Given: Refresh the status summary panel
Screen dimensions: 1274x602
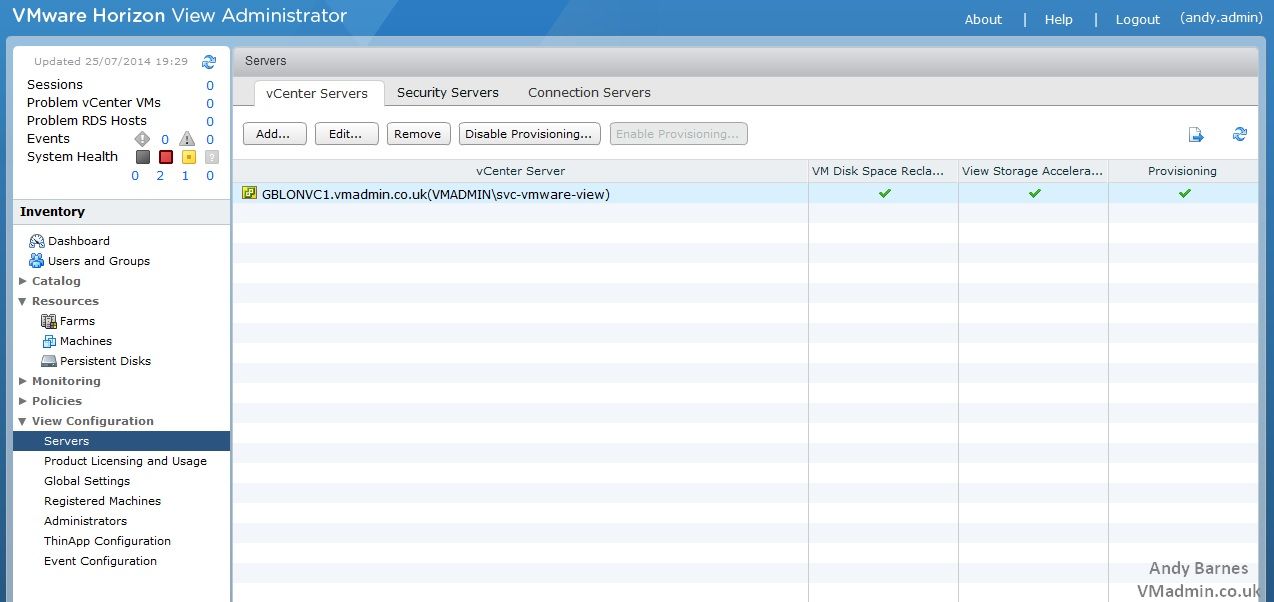Looking at the screenshot, I should point(209,62).
